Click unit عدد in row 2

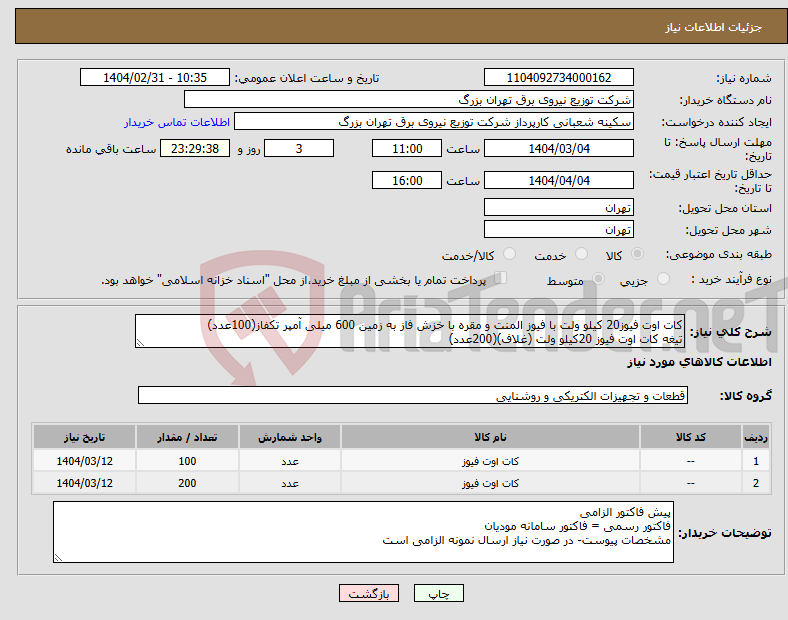[x=290, y=483]
